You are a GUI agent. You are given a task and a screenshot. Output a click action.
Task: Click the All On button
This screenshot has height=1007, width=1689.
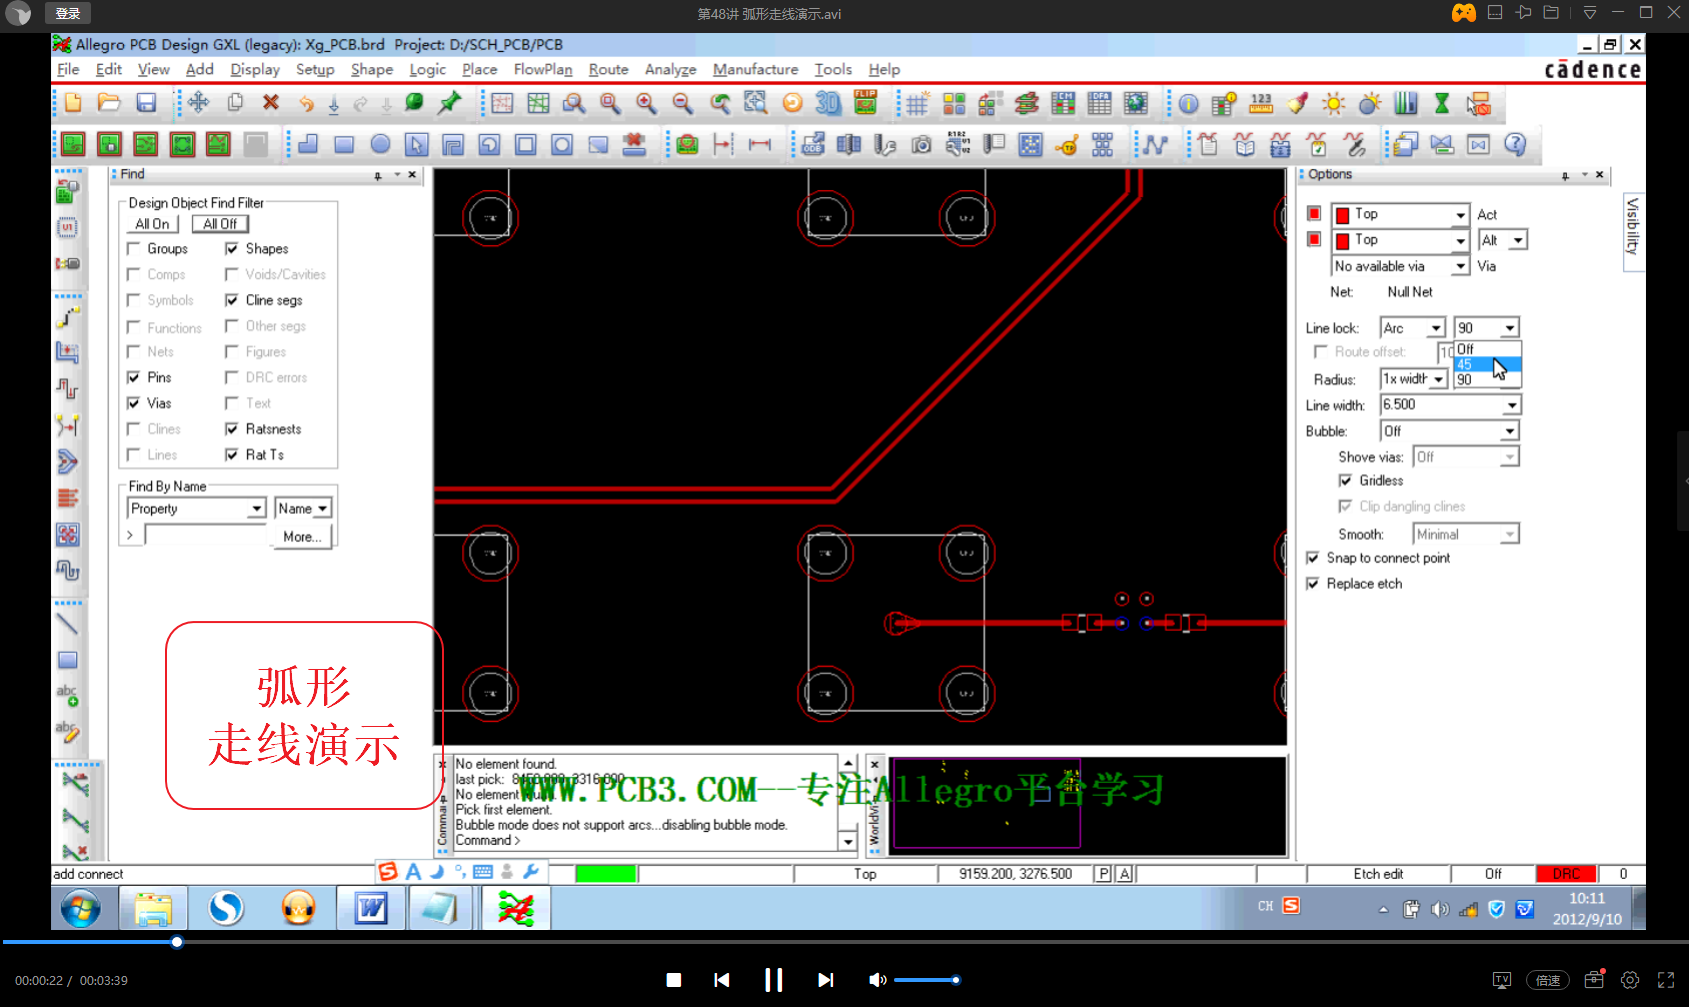pos(153,224)
